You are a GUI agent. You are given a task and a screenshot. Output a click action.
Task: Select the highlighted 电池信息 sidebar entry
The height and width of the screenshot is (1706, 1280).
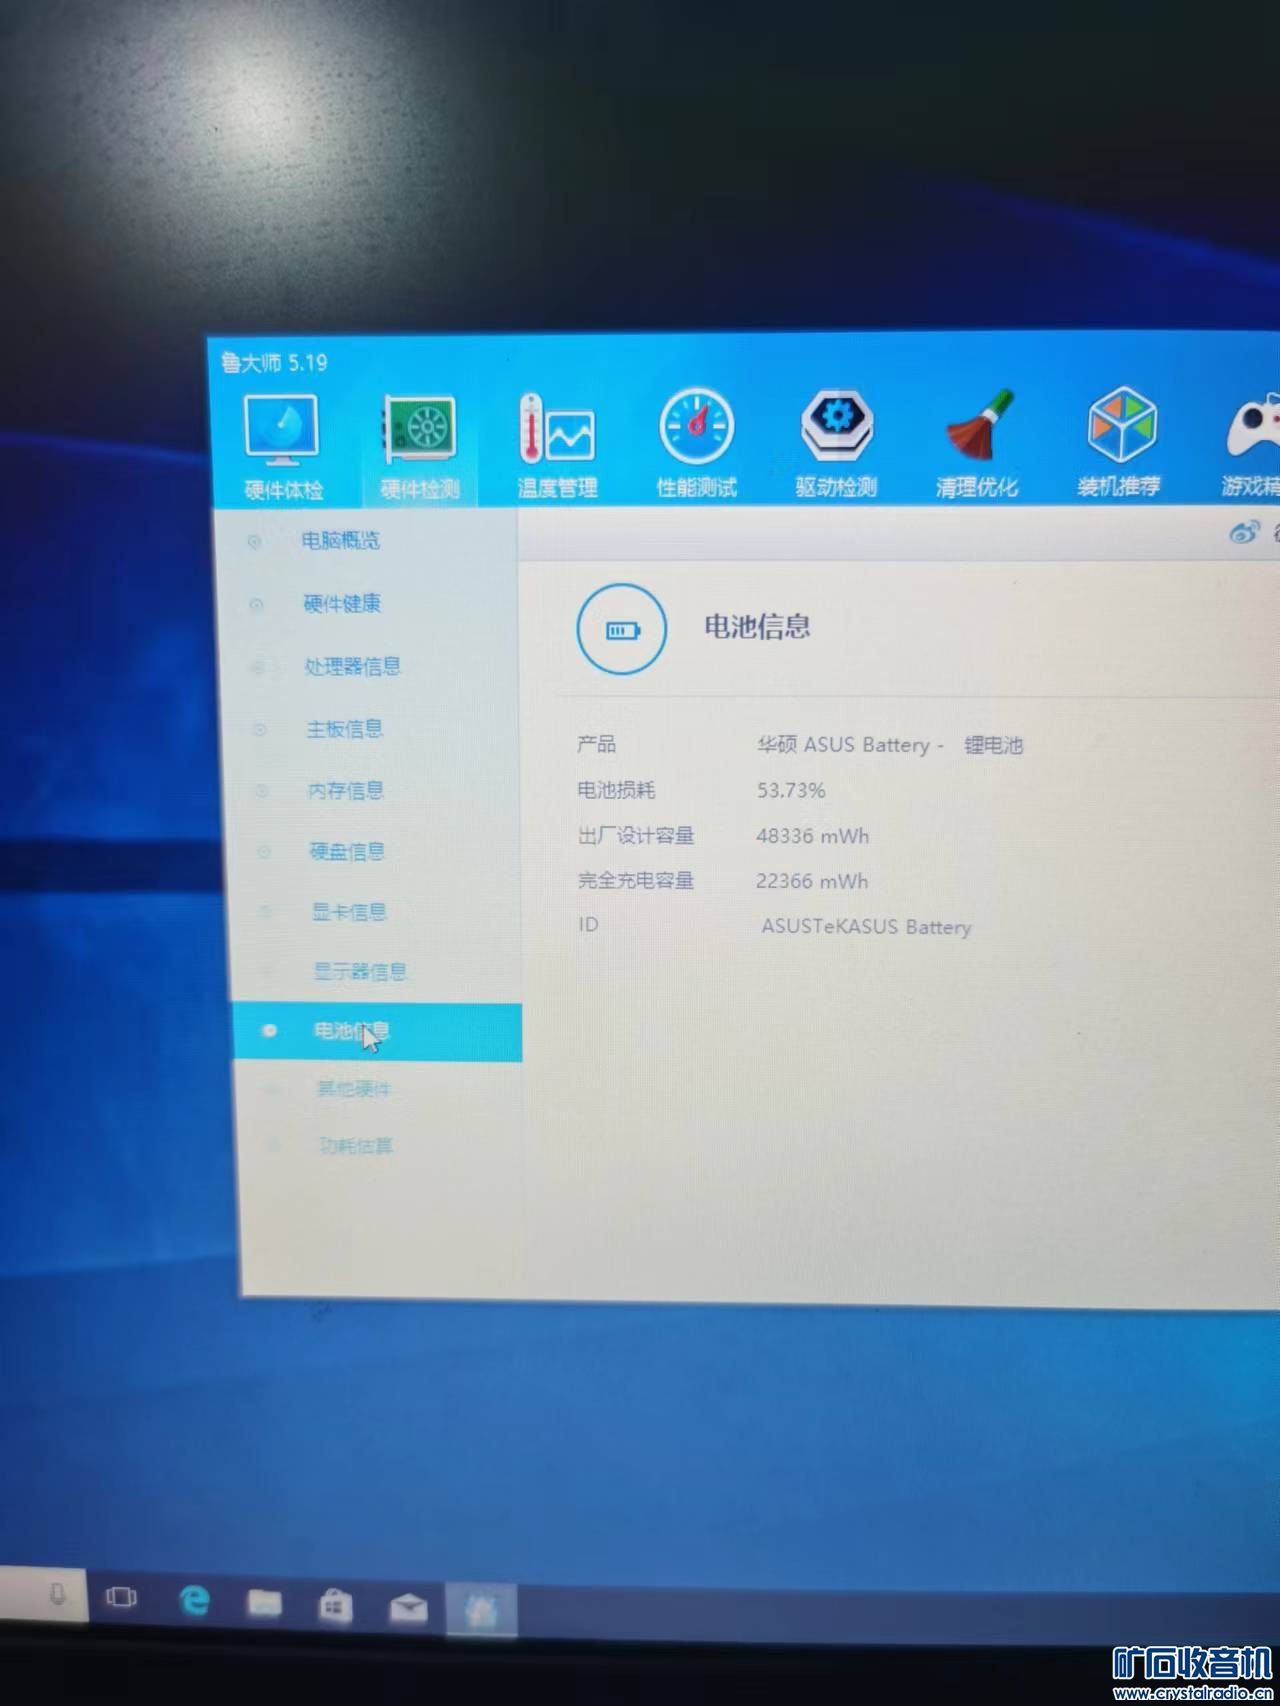coord(377,1032)
